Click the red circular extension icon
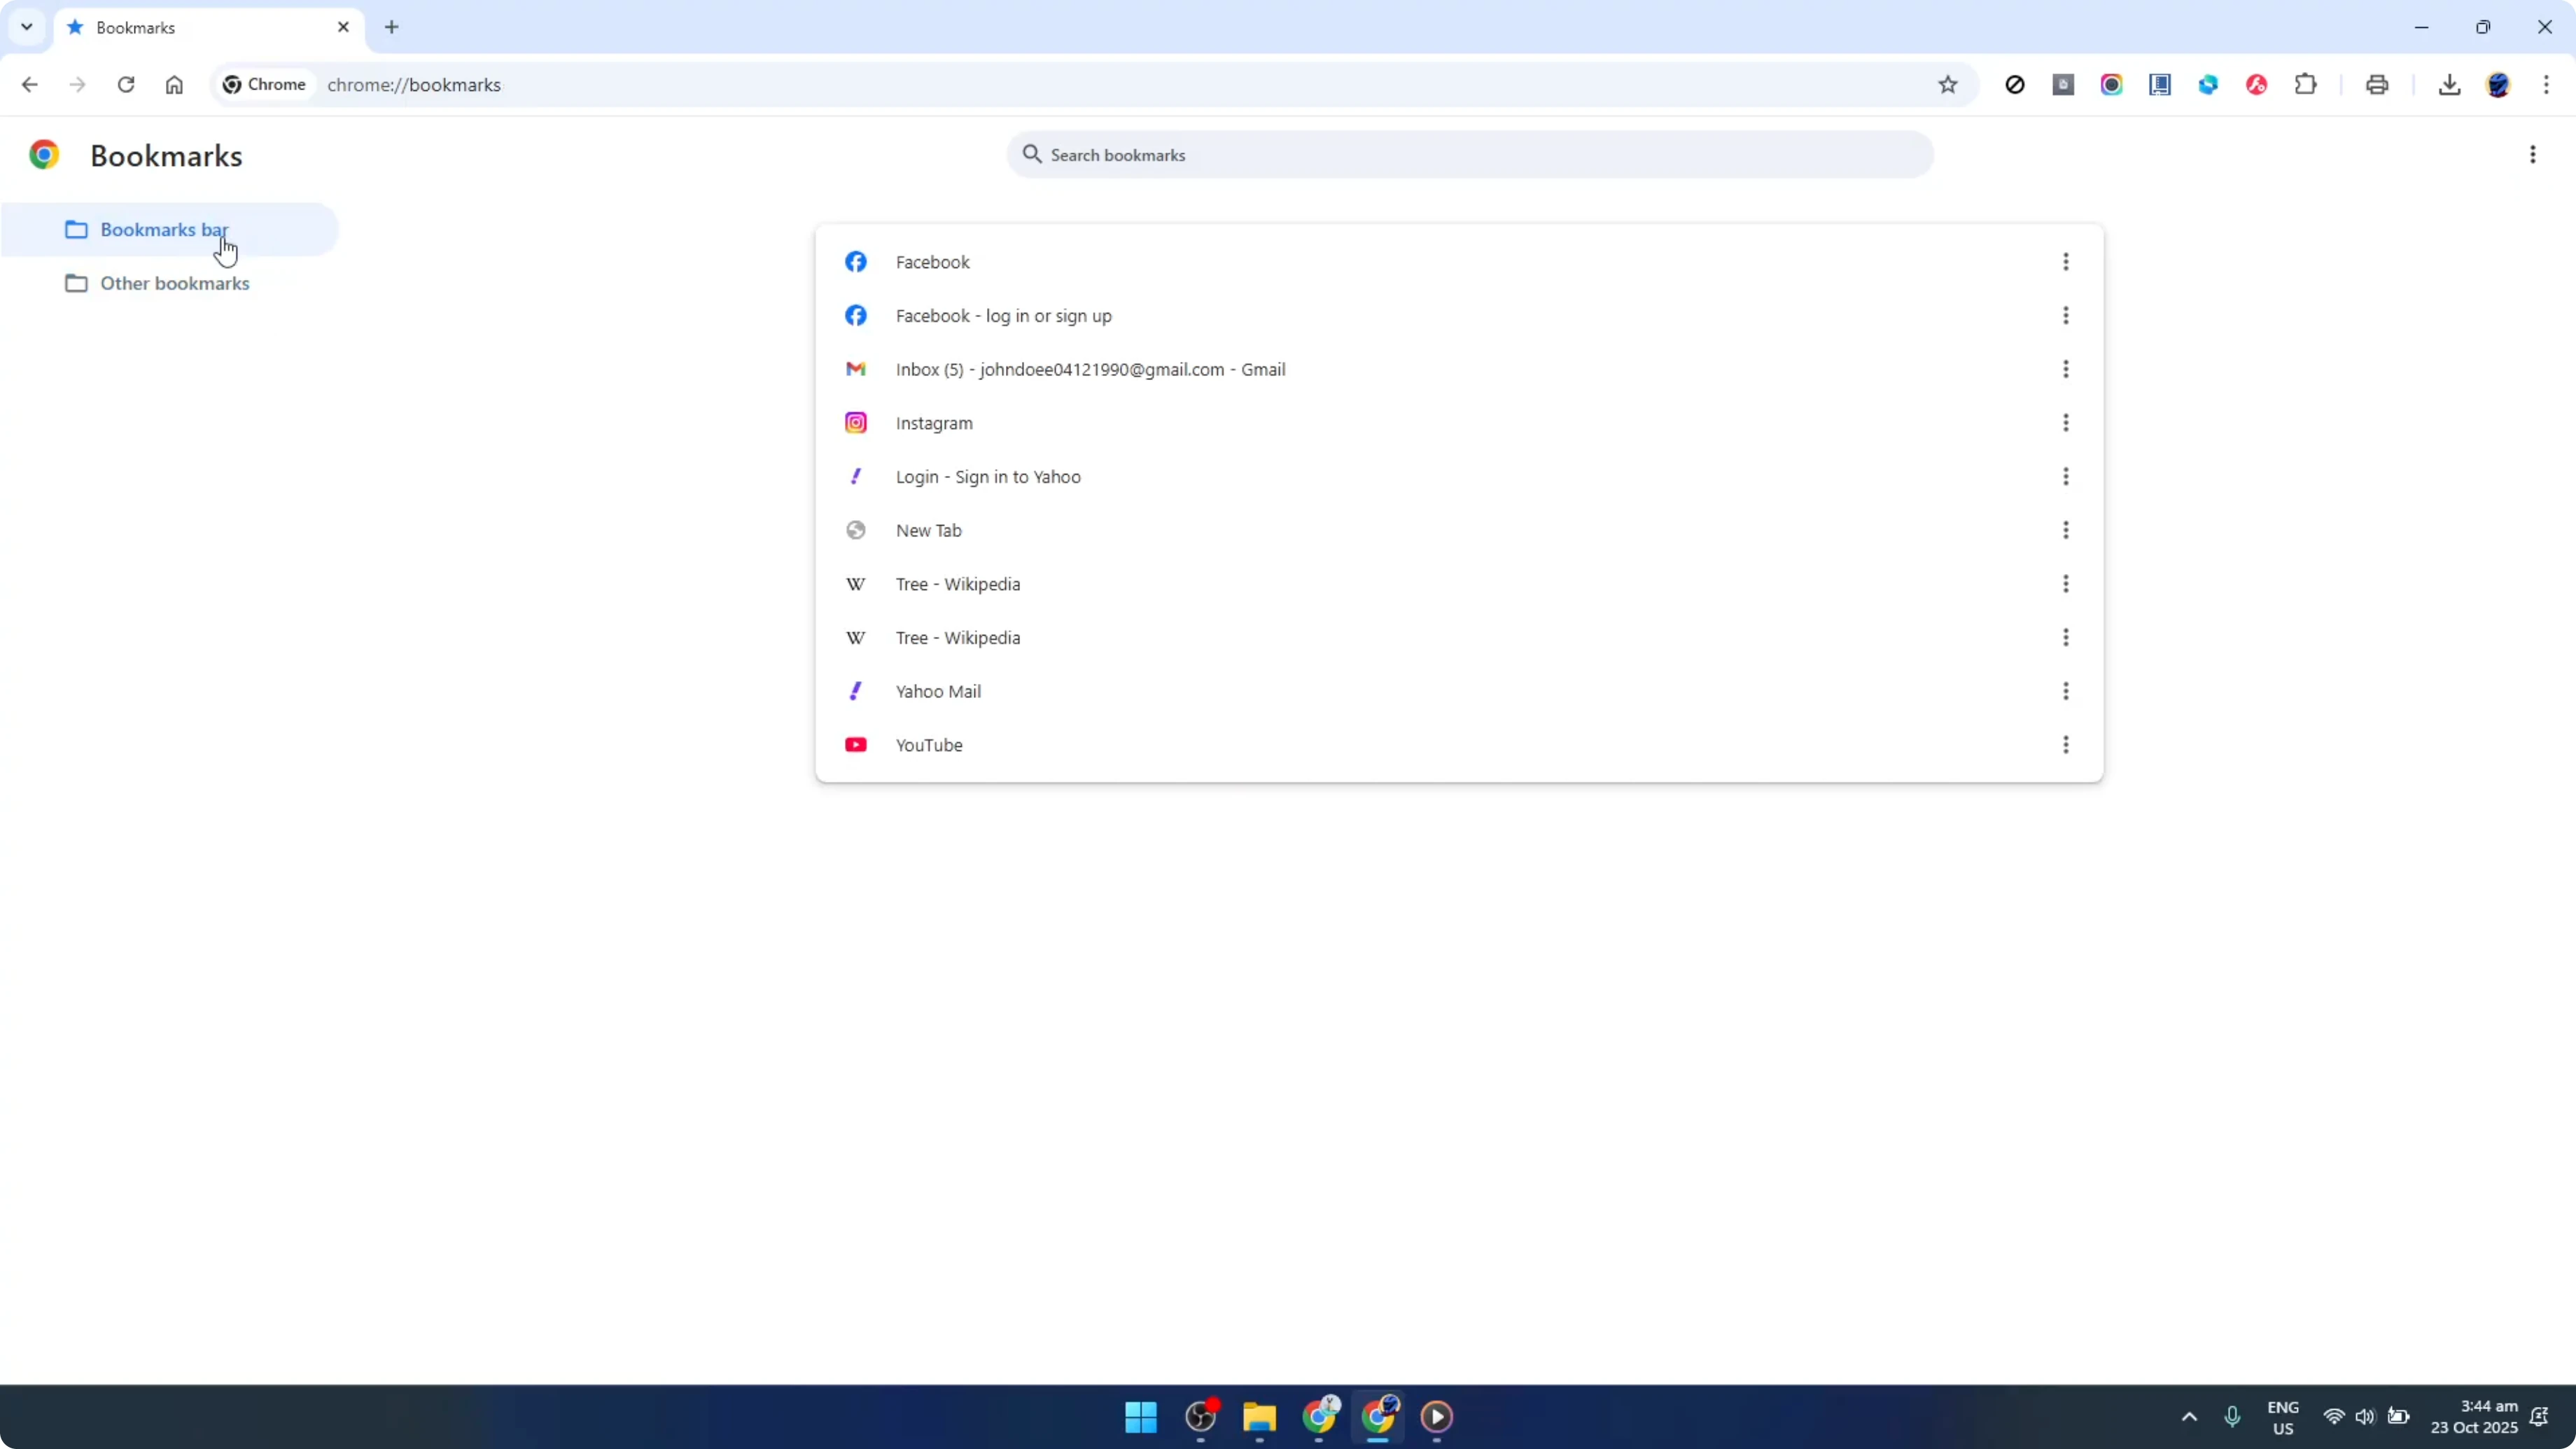Screen dimensions: 2576x1449 click(2257, 85)
